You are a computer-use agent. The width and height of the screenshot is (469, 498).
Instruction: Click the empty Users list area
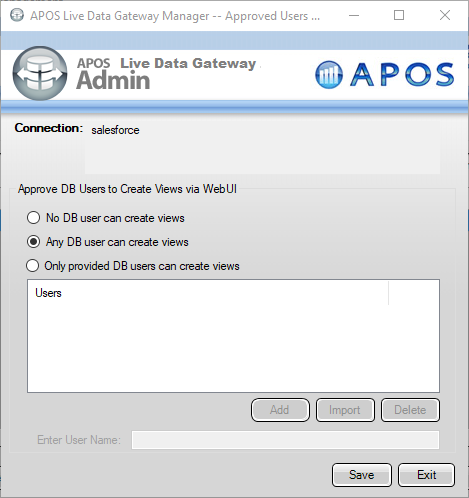click(x=233, y=348)
